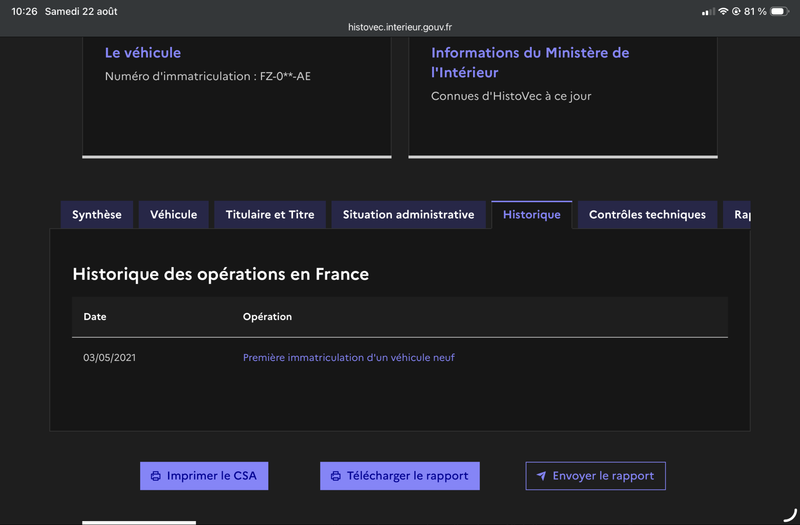Open Première immatriculation d'un véhicule neuf link
The width and height of the screenshot is (800, 525).
click(348, 358)
